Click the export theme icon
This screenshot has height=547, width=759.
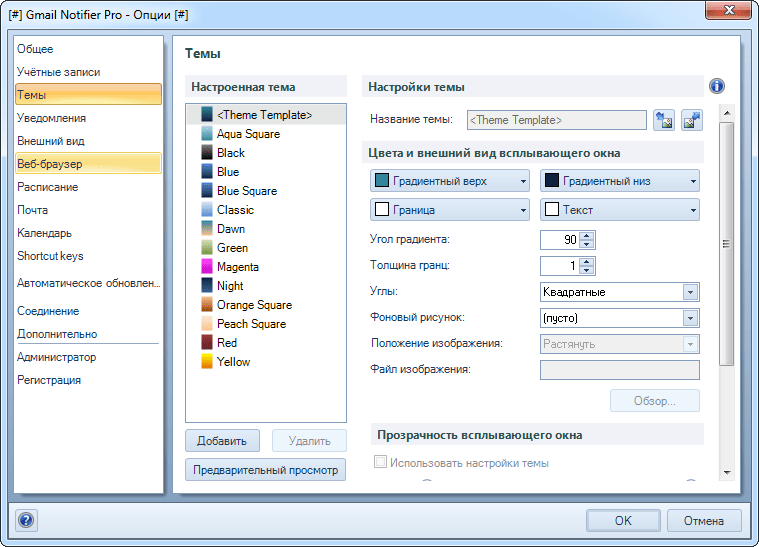tap(692, 120)
